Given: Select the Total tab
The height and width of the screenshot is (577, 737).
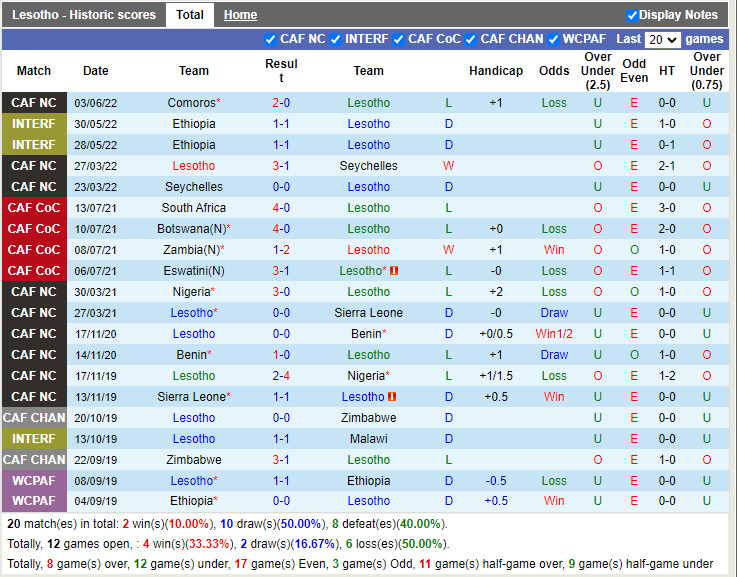Looking at the screenshot, I should tap(189, 15).
